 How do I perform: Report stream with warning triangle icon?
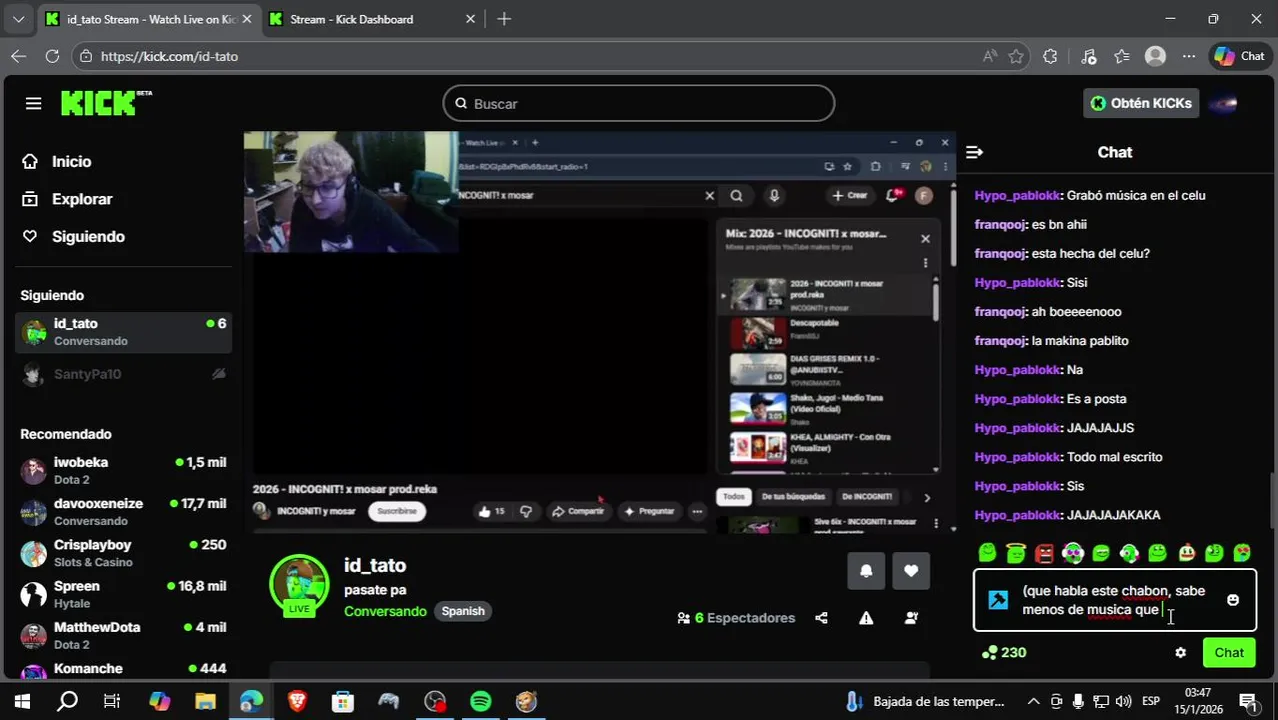[x=866, y=618]
